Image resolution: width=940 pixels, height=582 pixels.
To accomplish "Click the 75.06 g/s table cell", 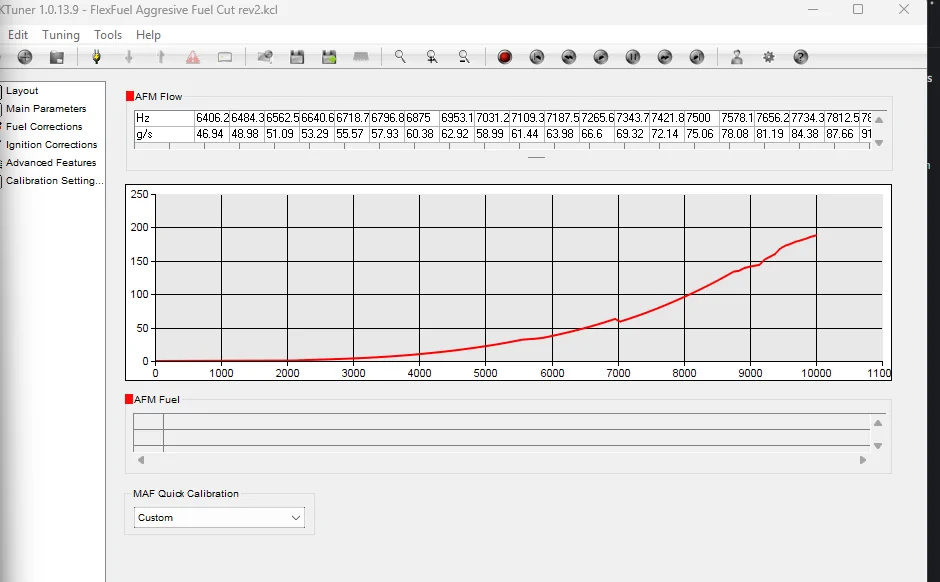I will (702, 134).
